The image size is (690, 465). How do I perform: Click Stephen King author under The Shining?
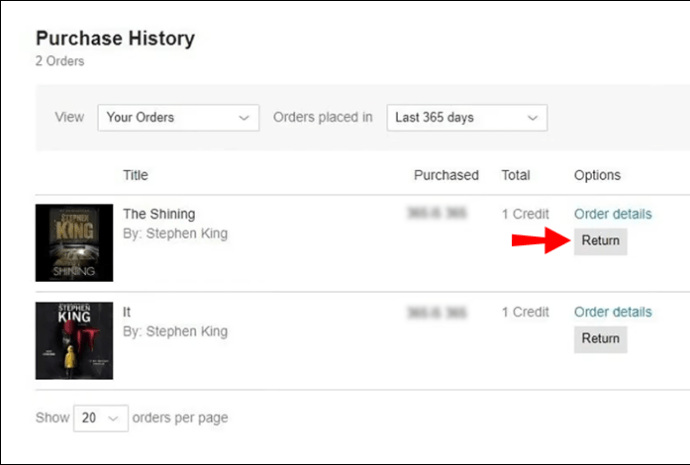(x=187, y=234)
